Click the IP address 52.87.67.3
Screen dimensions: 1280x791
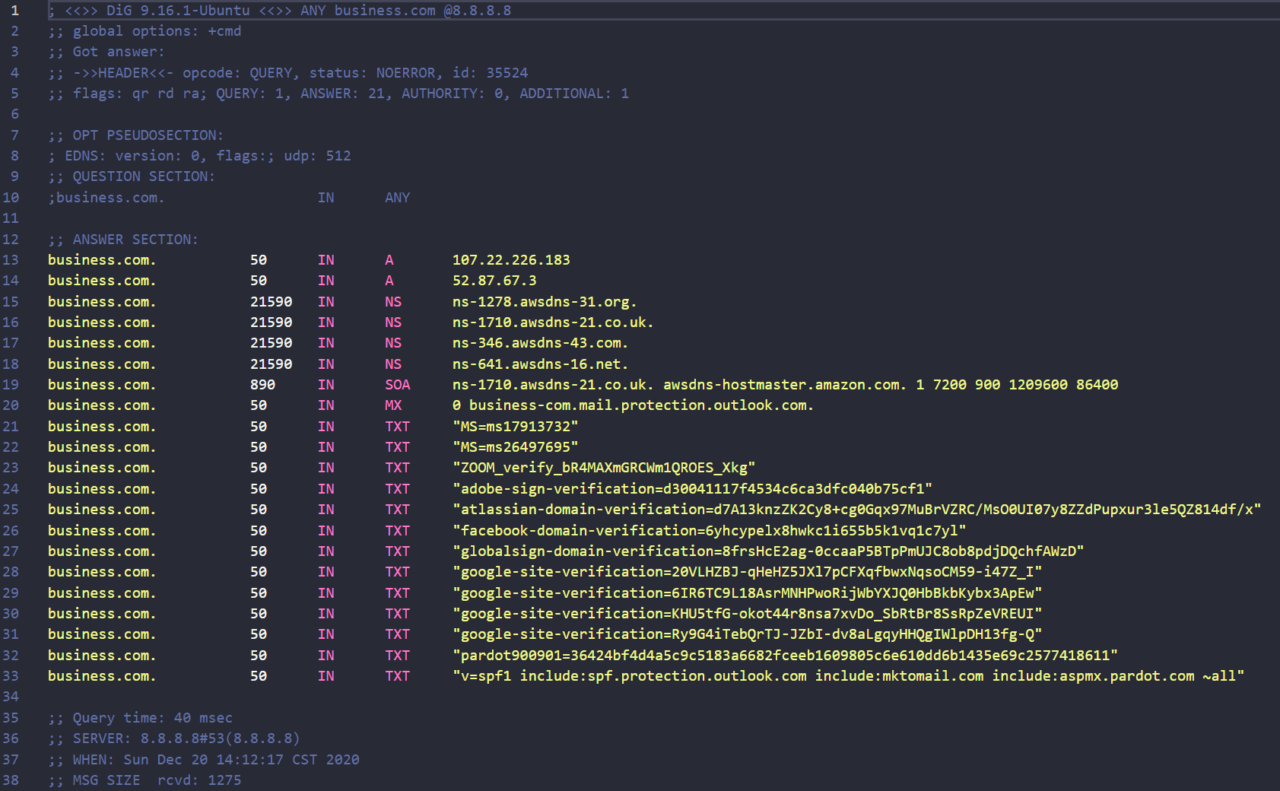pos(494,281)
